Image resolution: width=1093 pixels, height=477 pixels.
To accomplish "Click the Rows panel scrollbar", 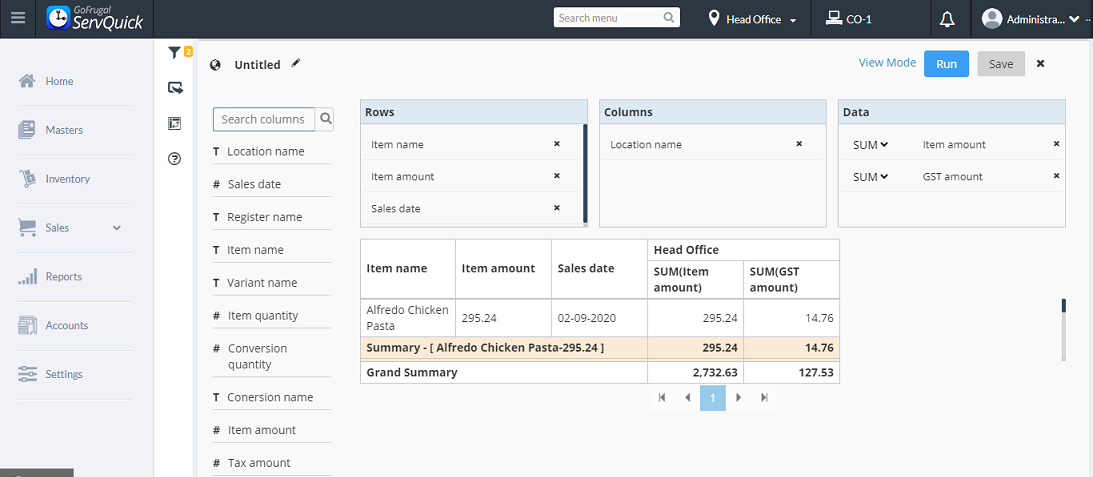I will click(585, 173).
